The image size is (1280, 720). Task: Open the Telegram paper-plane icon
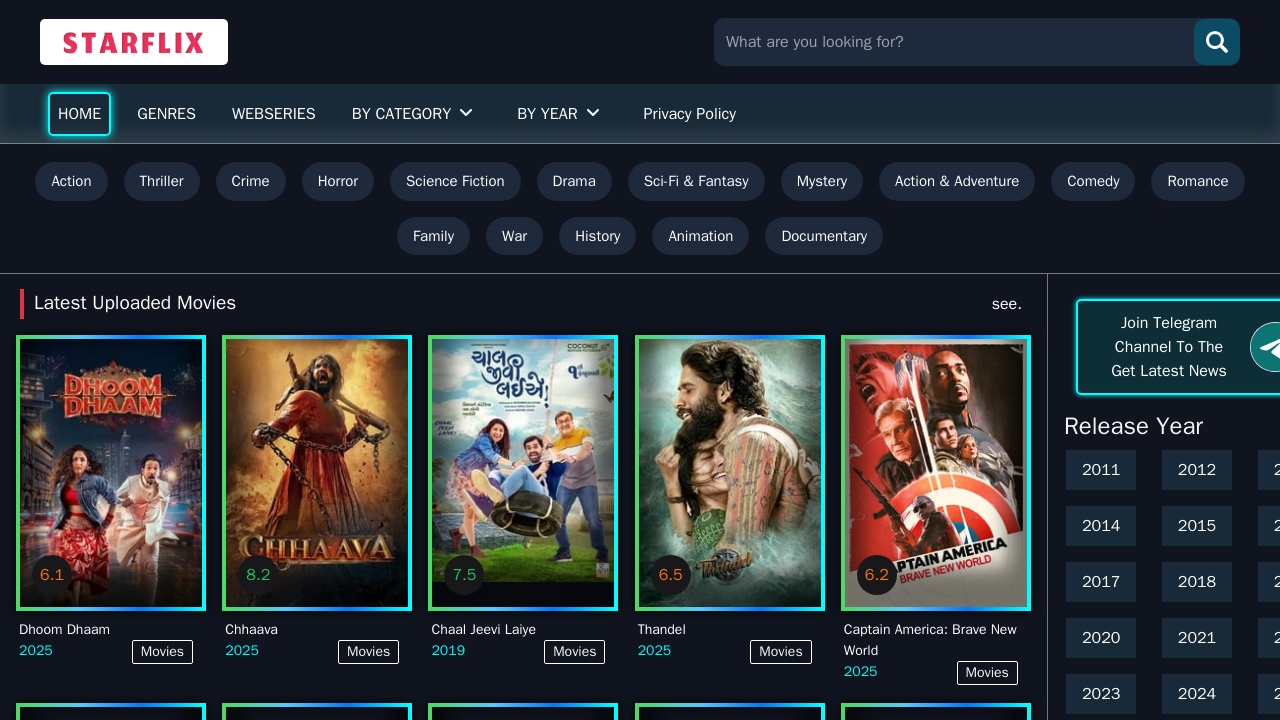[1266, 347]
